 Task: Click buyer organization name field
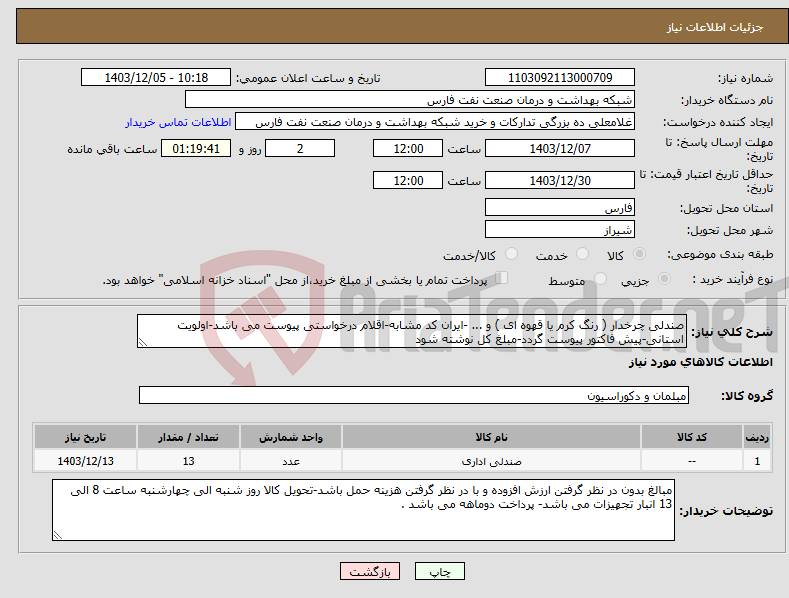click(410, 100)
